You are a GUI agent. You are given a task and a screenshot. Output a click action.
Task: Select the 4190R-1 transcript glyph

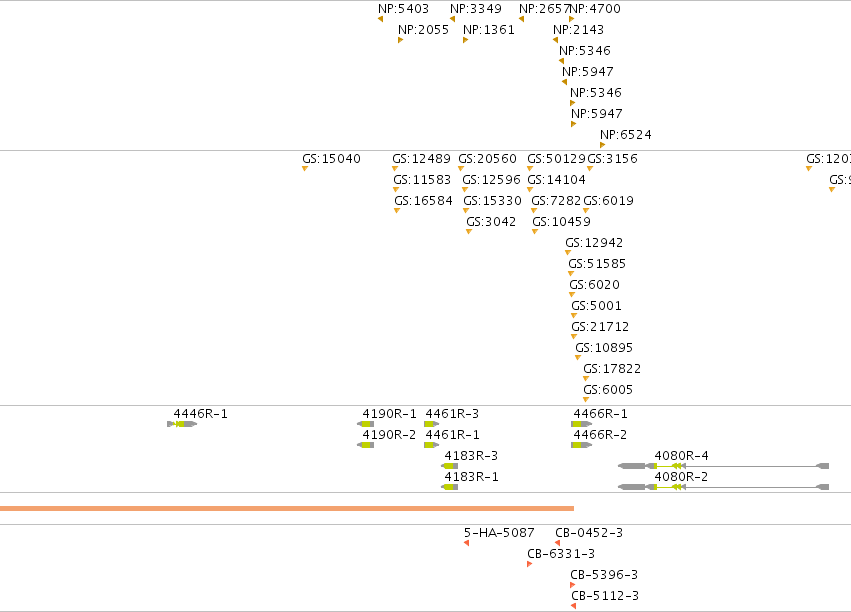coord(365,424)
